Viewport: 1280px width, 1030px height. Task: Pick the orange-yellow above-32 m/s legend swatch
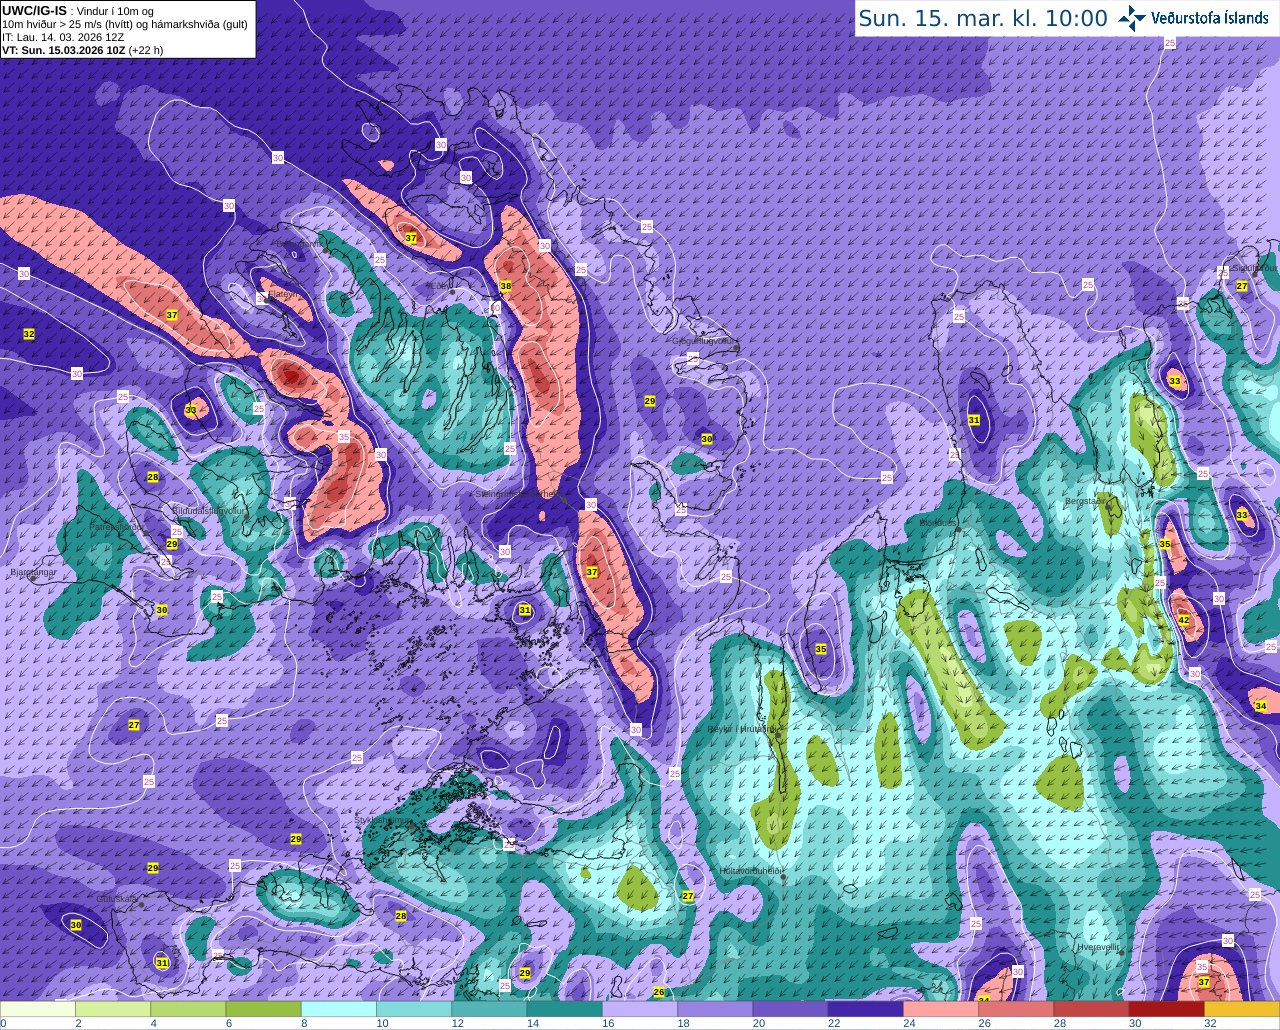1242,1009
